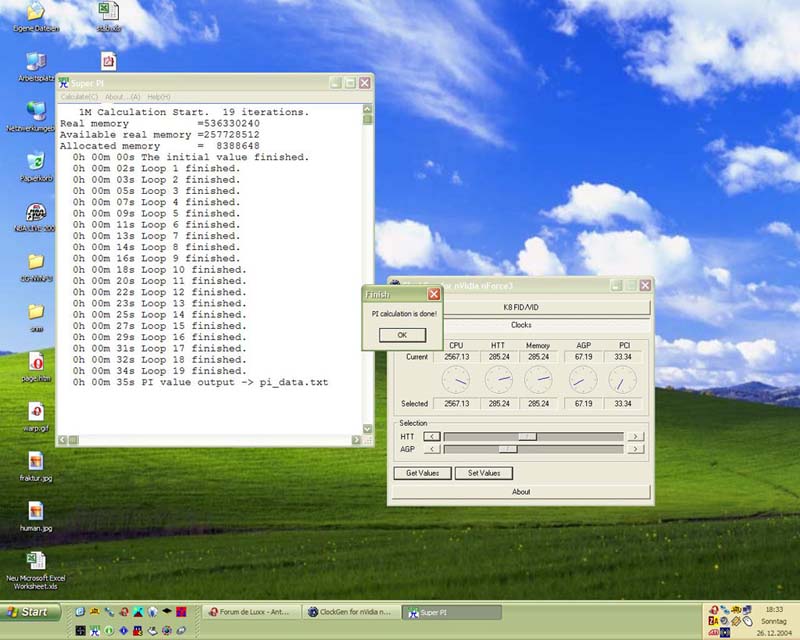Viewport: 800px width, 640px height.
Task: Open the Calculate menu in Super PI
Action: tap(79, 97)
